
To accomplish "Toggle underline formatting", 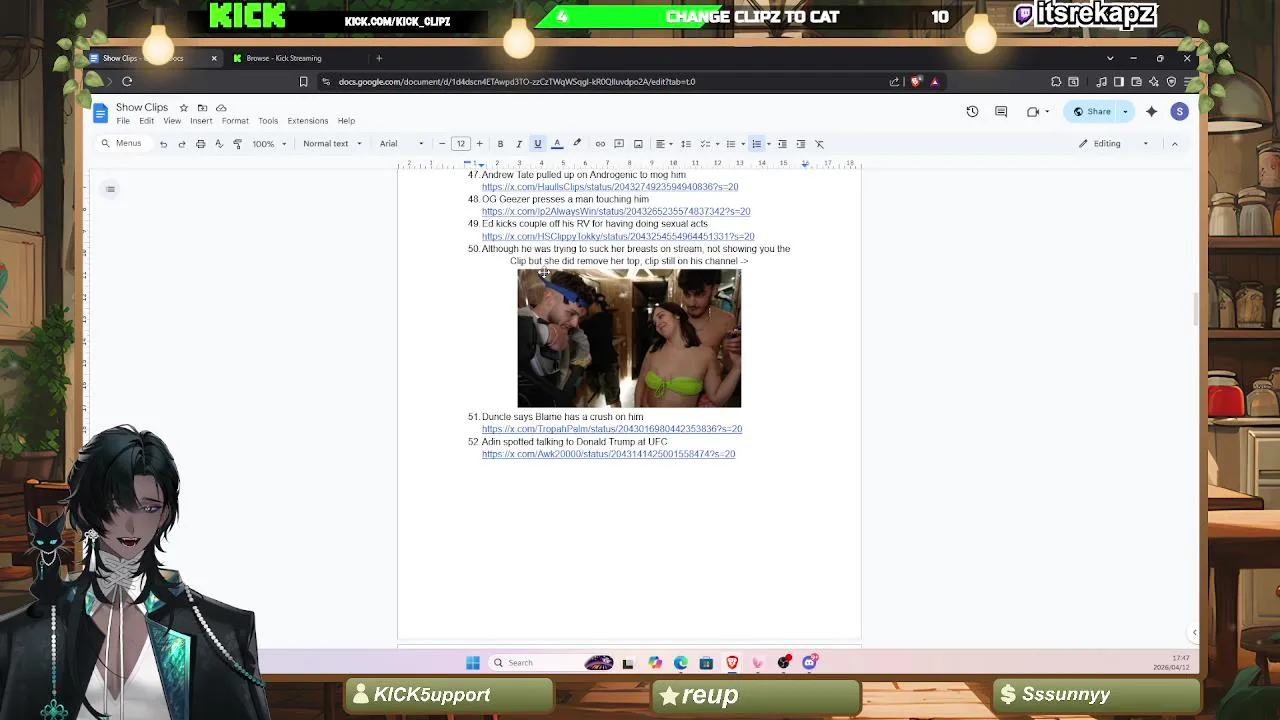I will click(x=537, y=144).
